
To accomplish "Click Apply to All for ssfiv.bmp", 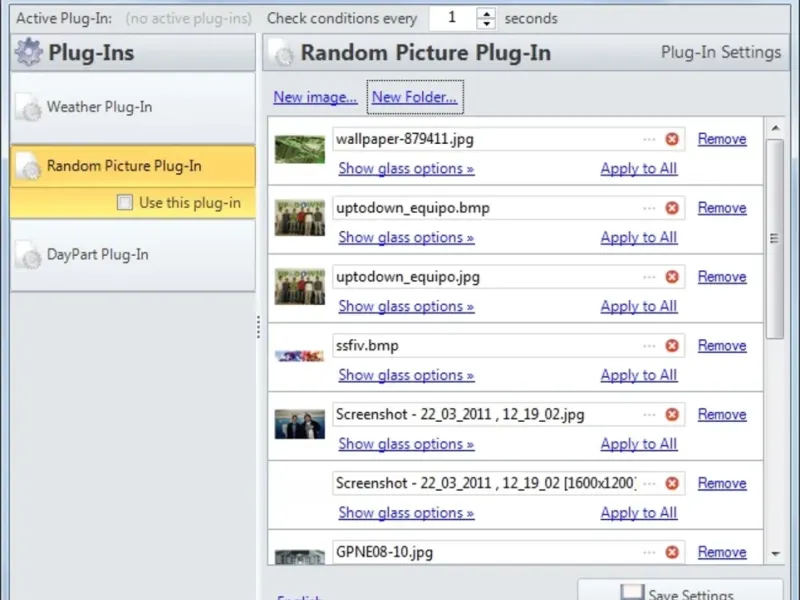I will 639,375.
